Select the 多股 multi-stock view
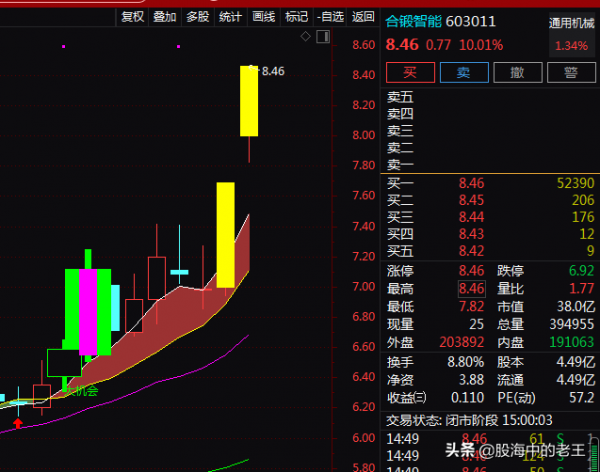 pyautogui.click(x=198, y=17)
